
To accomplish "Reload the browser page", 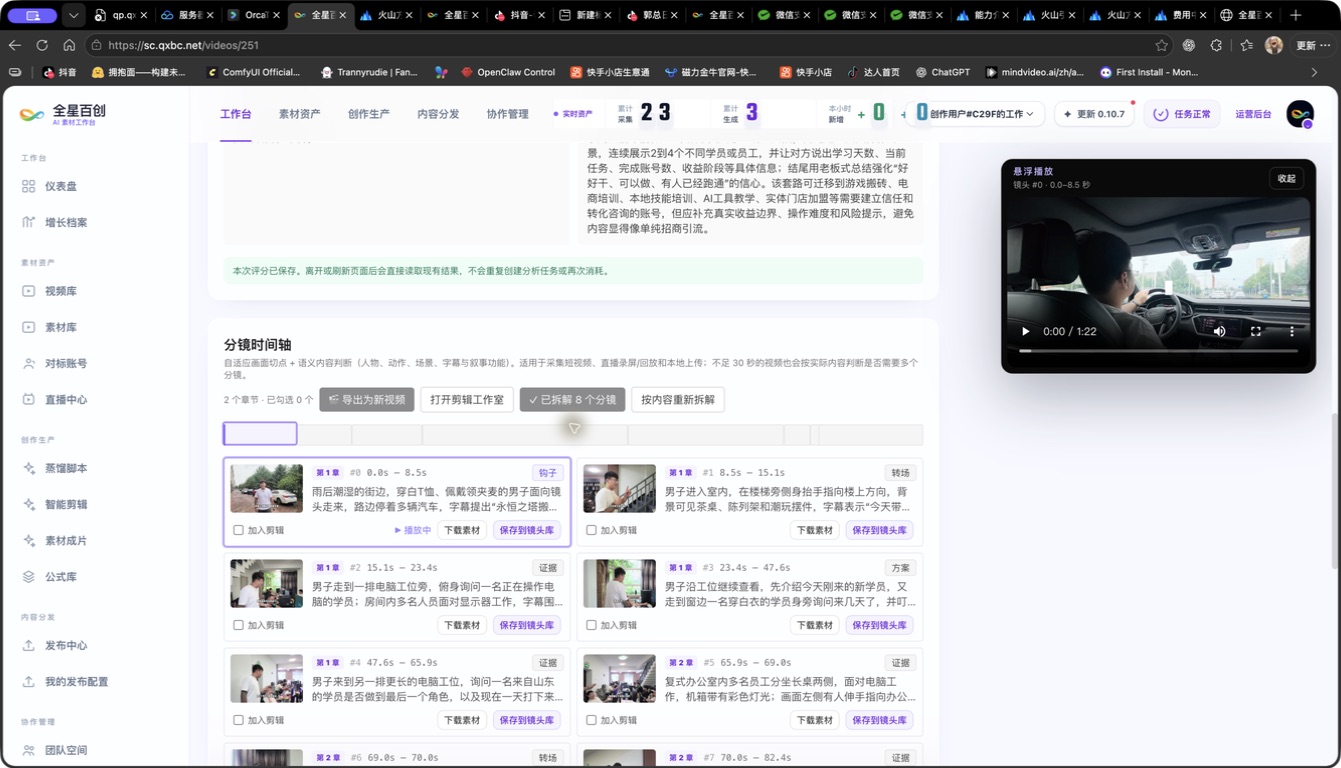I will (42, 45).
